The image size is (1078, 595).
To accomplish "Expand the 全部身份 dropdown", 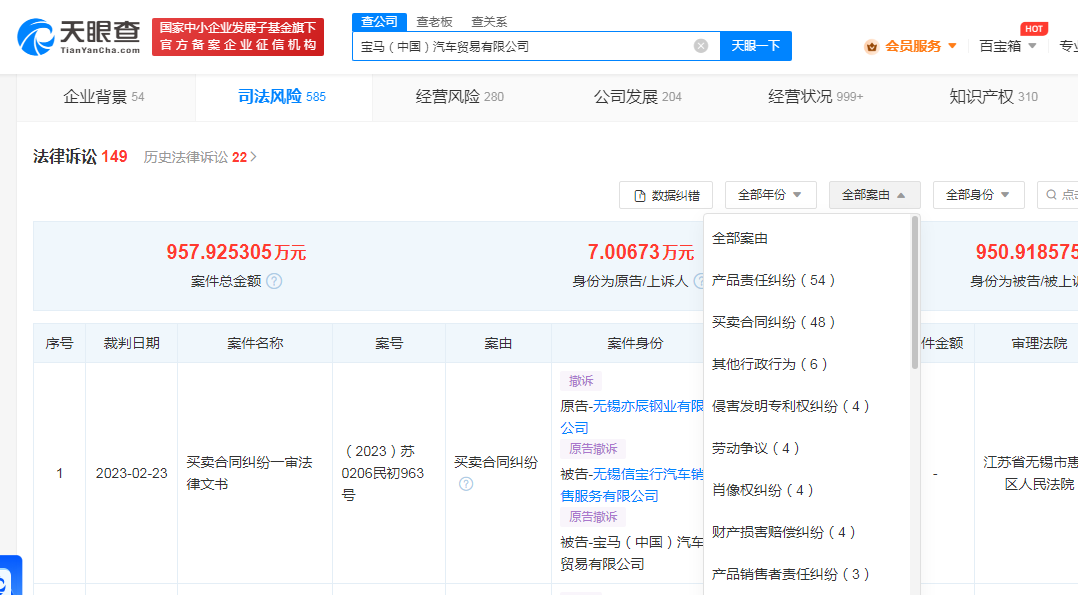I will click(978, 195).
